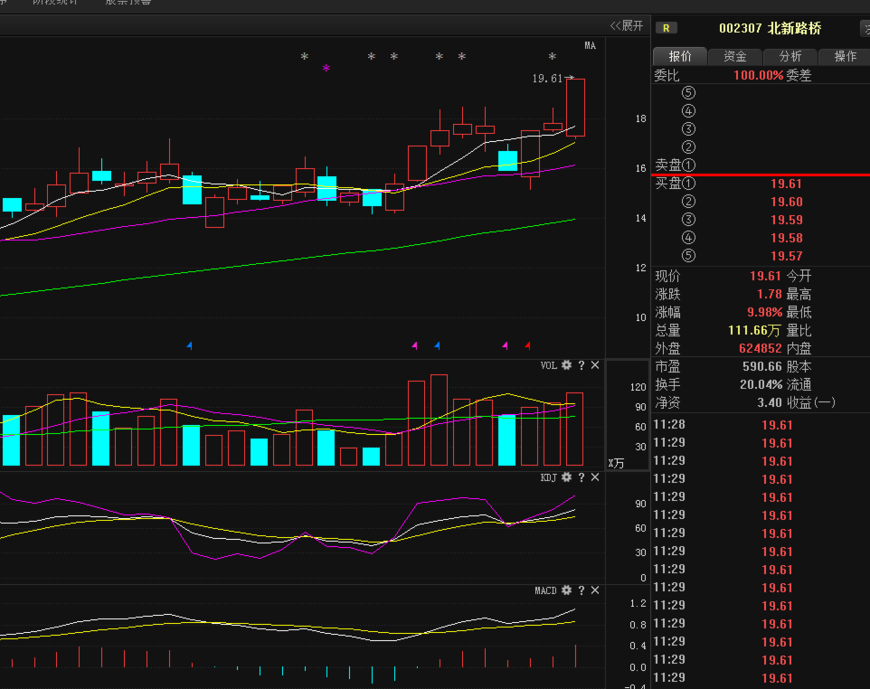Click the KDJ indicator label

click(x=548, y=478)
